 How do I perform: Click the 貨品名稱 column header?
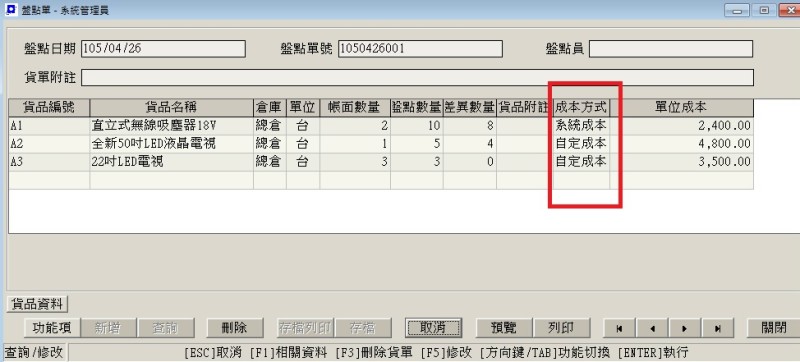(x=171, y=108)
